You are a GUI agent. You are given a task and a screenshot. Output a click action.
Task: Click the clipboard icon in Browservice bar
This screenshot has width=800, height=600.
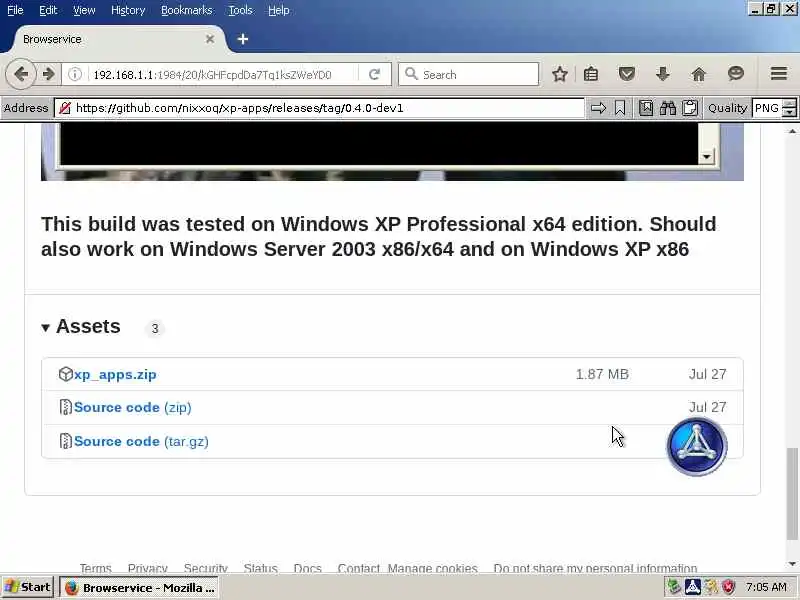coord(690,108)
